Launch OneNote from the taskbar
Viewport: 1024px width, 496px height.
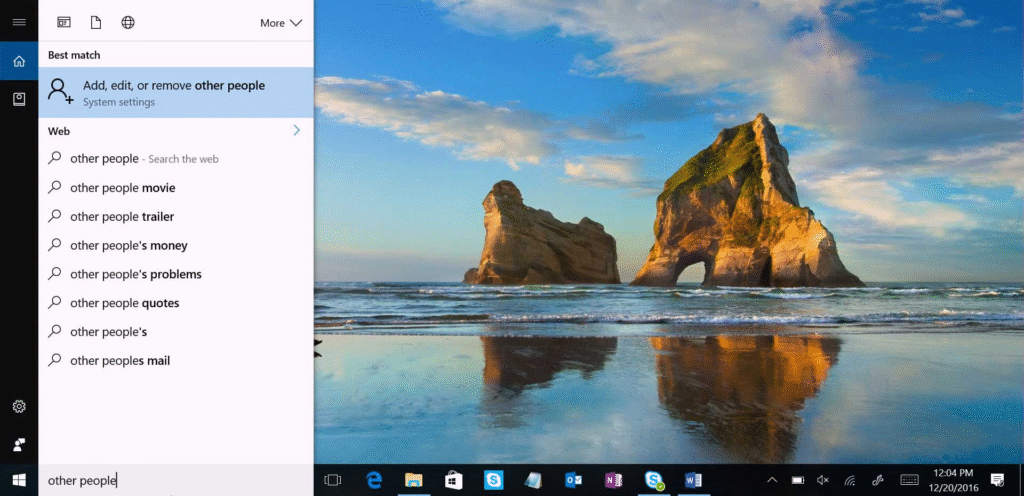(613, 480)
